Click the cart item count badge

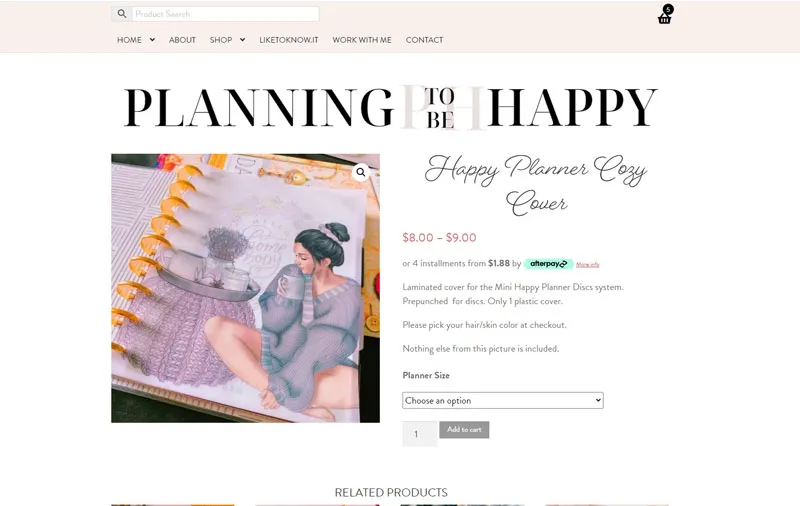pos(668,9)
